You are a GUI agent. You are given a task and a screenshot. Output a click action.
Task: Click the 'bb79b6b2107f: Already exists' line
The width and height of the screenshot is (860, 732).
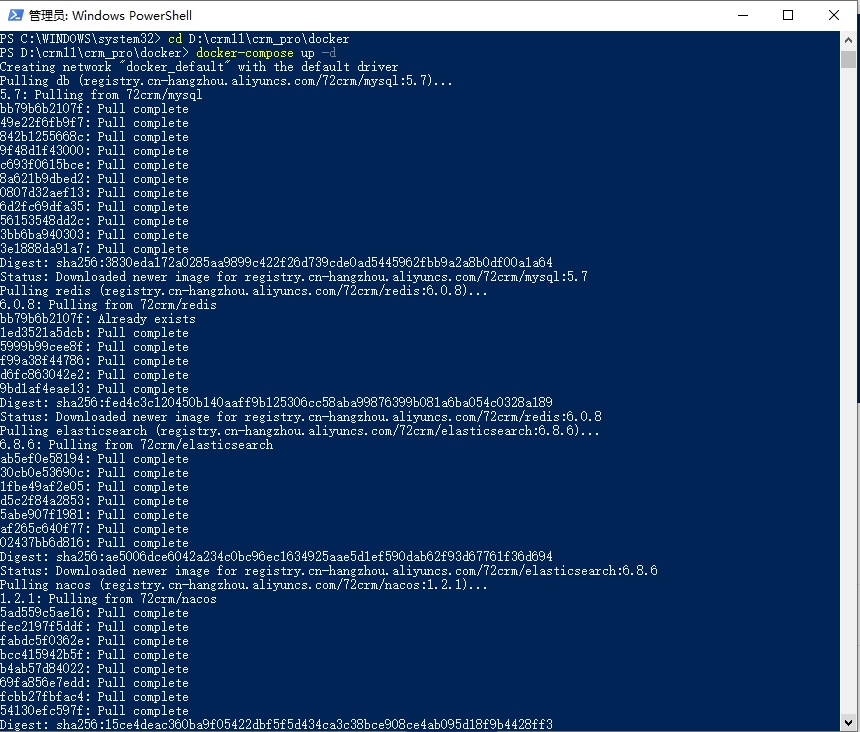[98, 319]
